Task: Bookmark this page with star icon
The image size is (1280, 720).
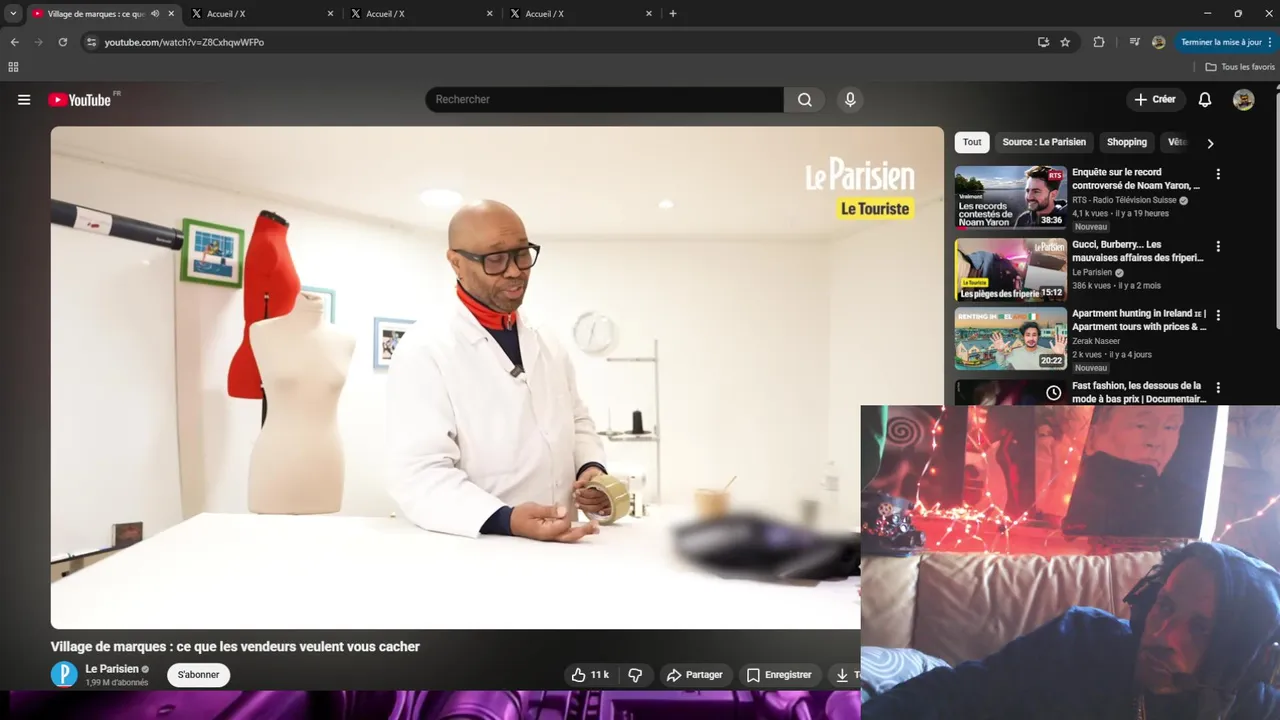Action: (x=1065, y=42)
